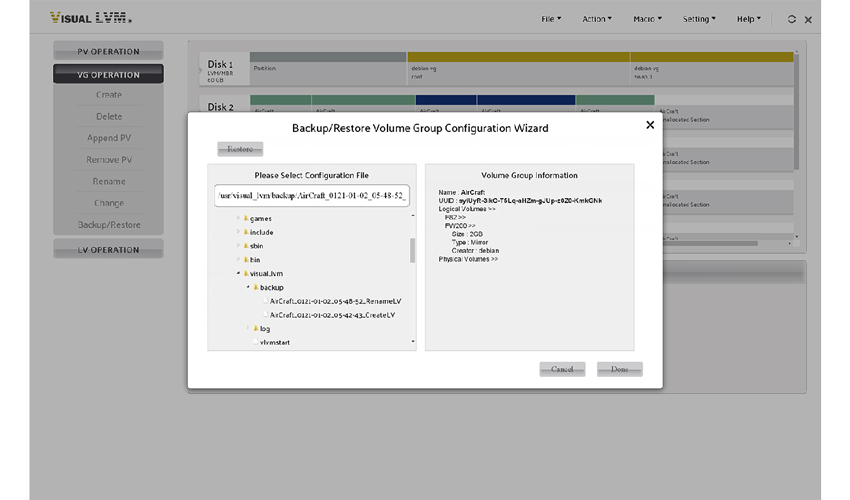Viewport: 850px width, 500px height.
Task: Expand the Physical Volumes >> section
Action: 467,259
